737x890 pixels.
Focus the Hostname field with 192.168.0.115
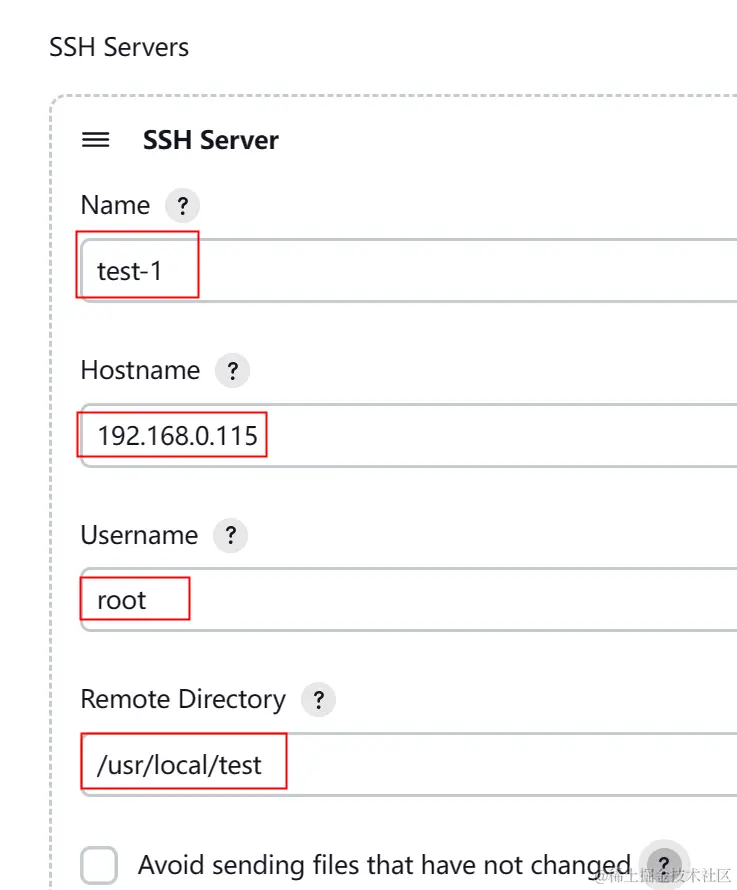click(409, 435)
